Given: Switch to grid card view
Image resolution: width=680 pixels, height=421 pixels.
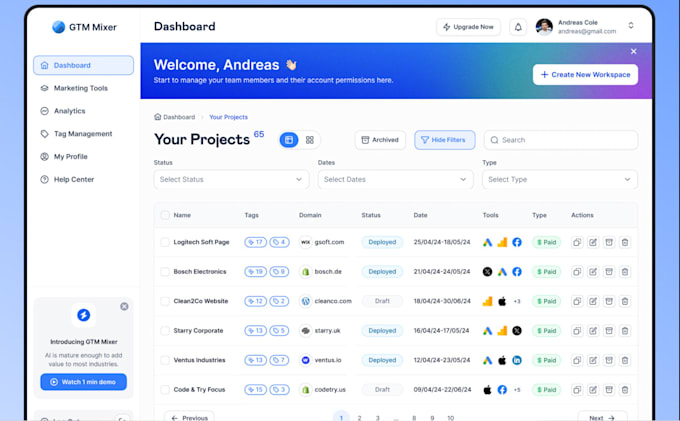Looking at the screenshot, I should pos(310,140).
